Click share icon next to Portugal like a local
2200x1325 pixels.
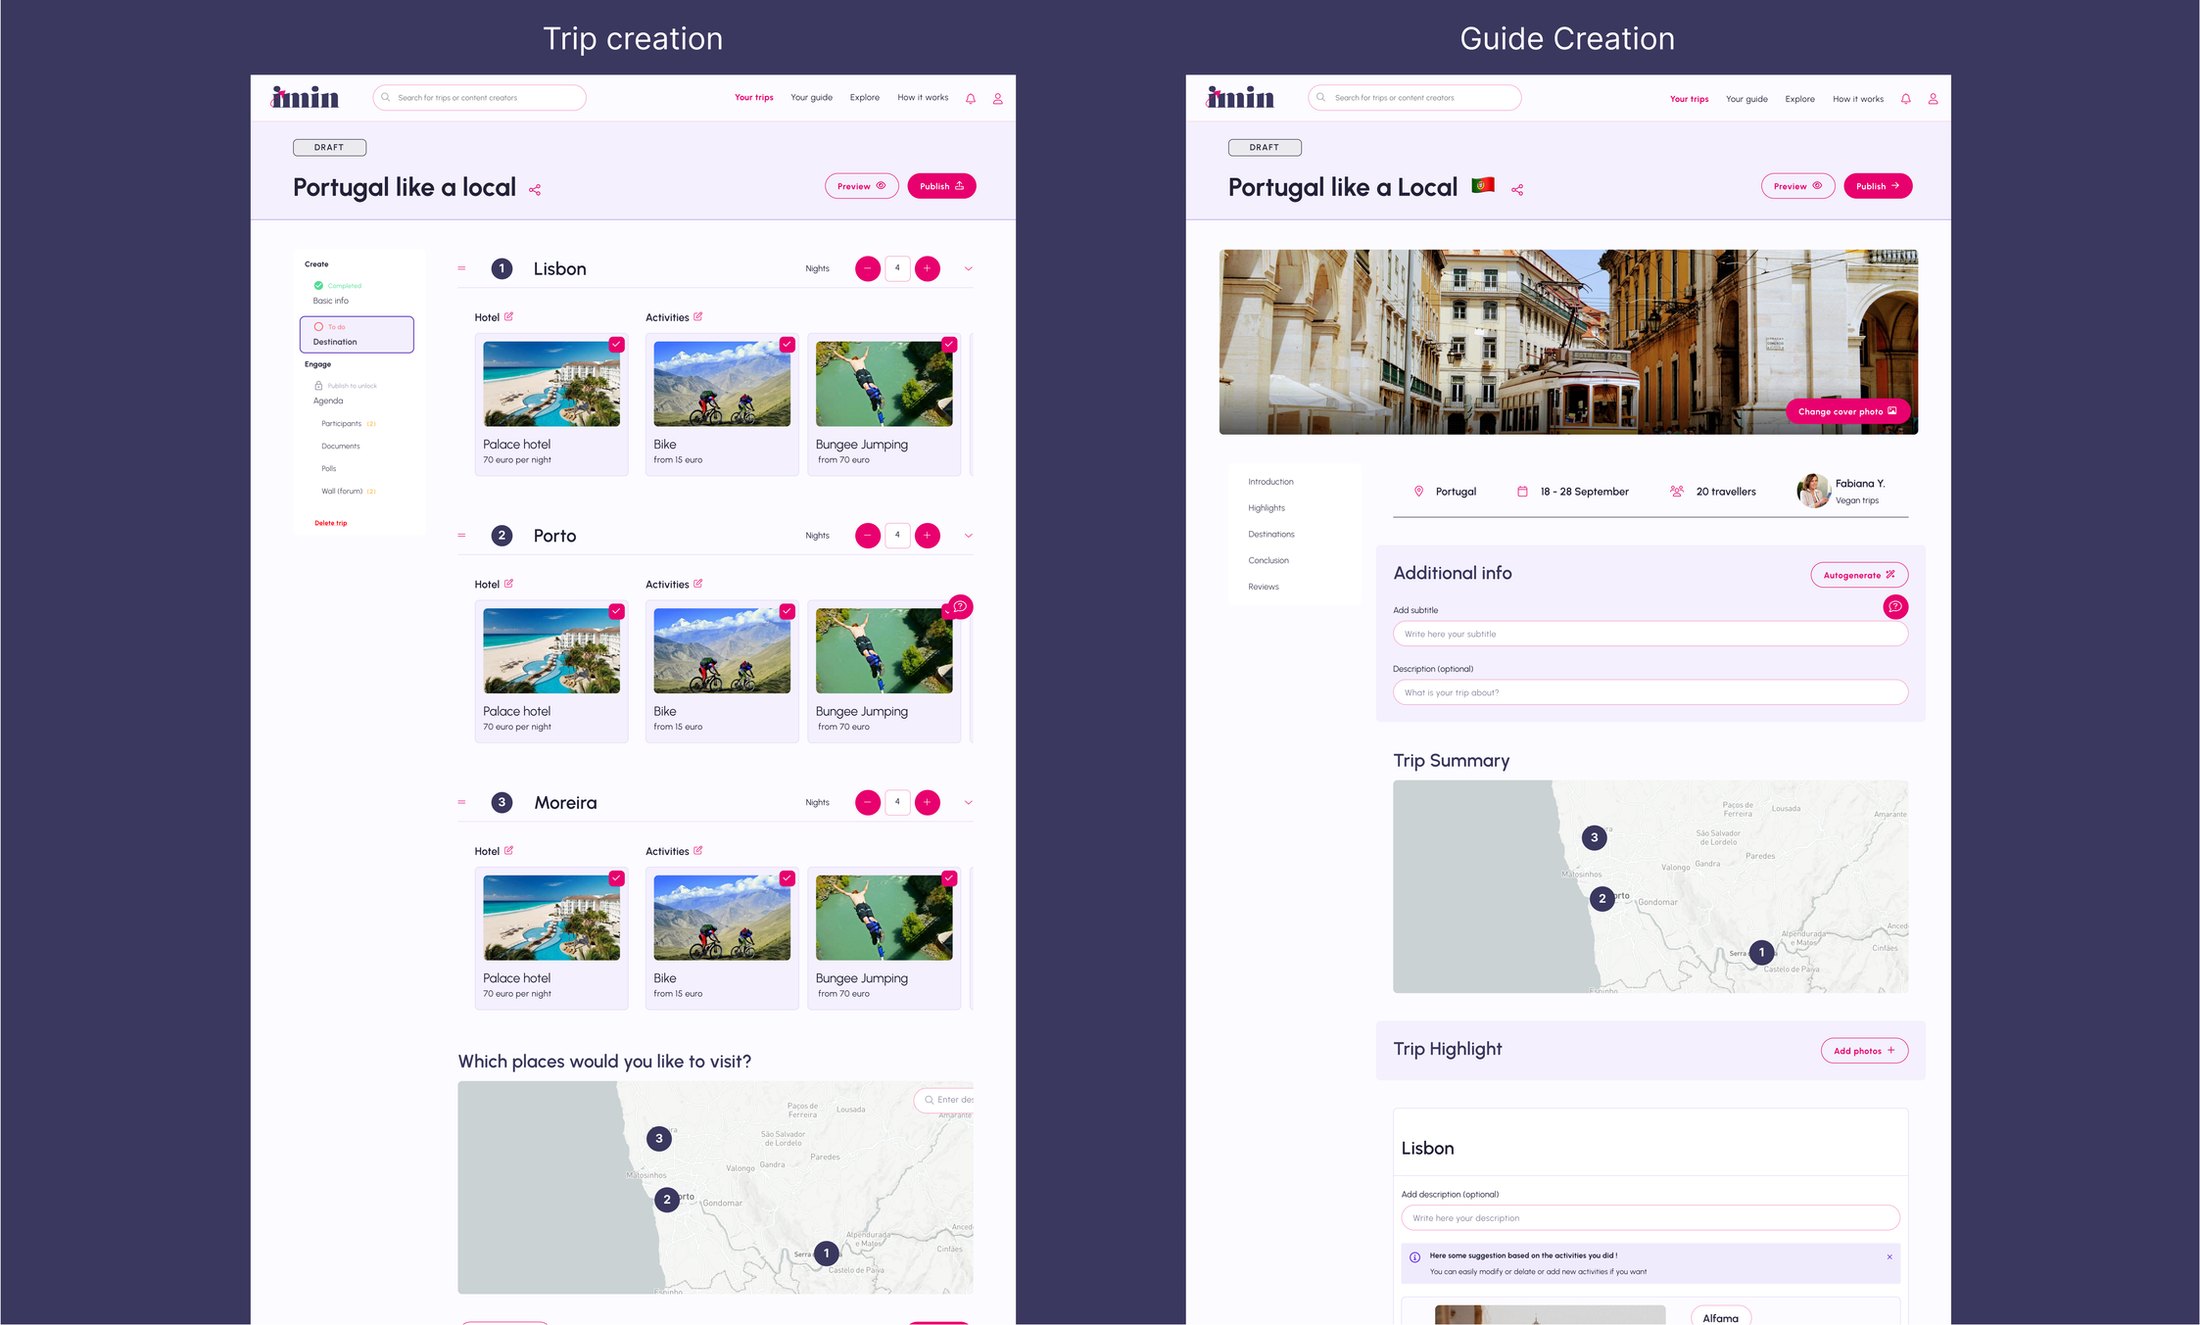(x=535, y=190)
